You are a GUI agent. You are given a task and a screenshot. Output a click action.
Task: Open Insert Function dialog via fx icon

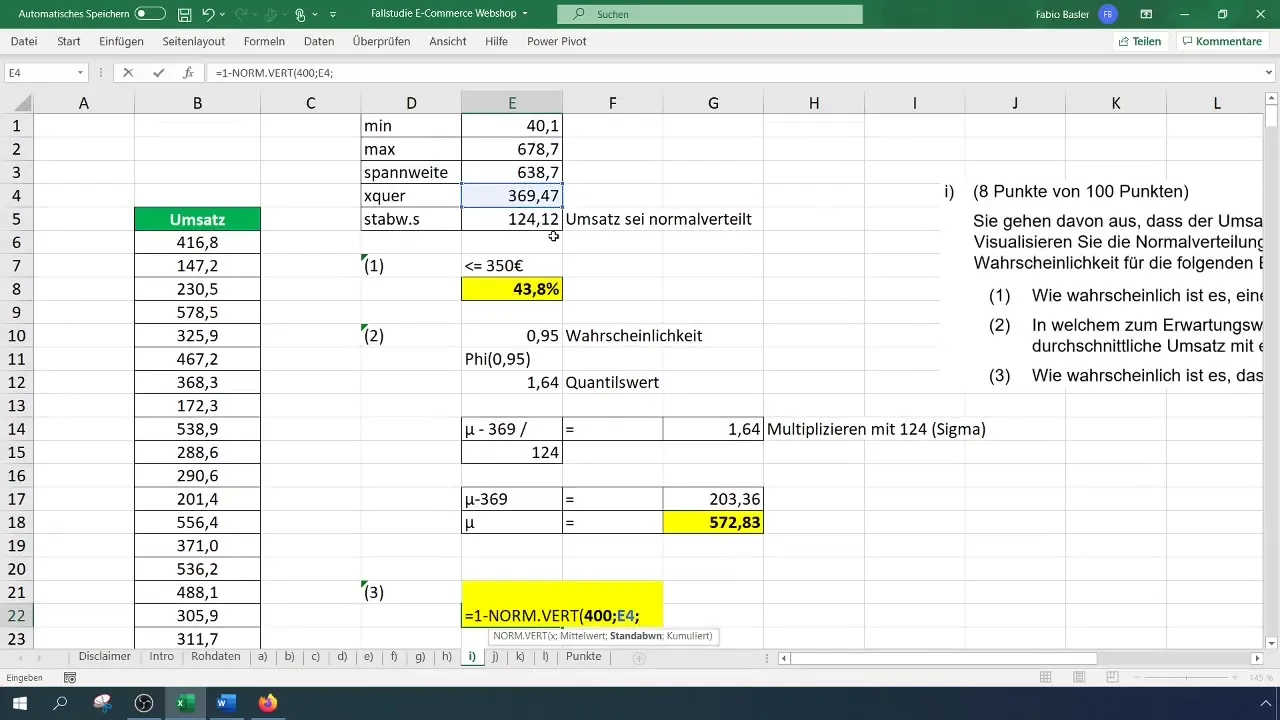[188, 73]
